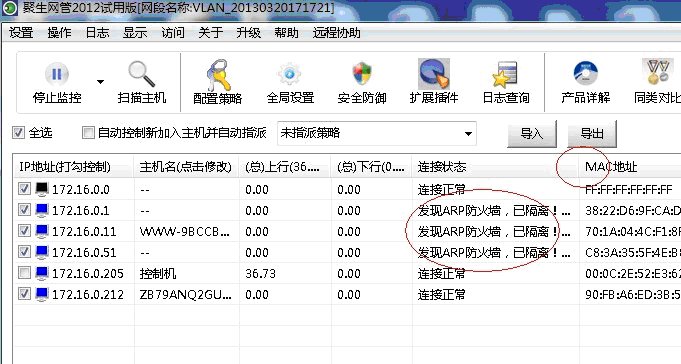681x364 pixels.
Task: Expand the arrow beside 停止监控
Action: (x=100, y=82)
